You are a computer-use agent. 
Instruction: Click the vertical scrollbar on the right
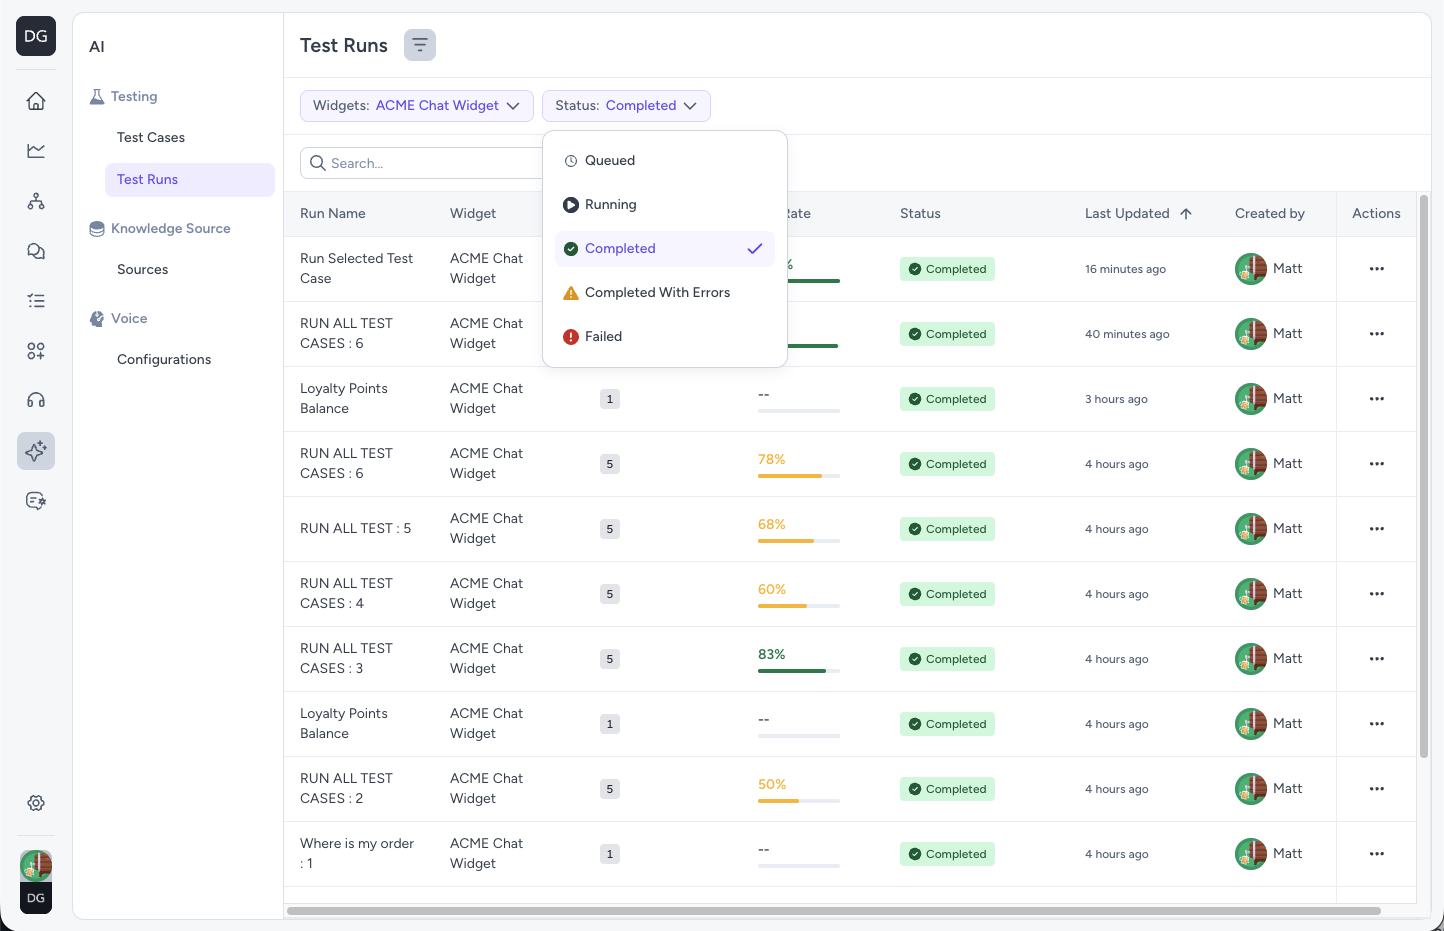tap(1424, 476)
